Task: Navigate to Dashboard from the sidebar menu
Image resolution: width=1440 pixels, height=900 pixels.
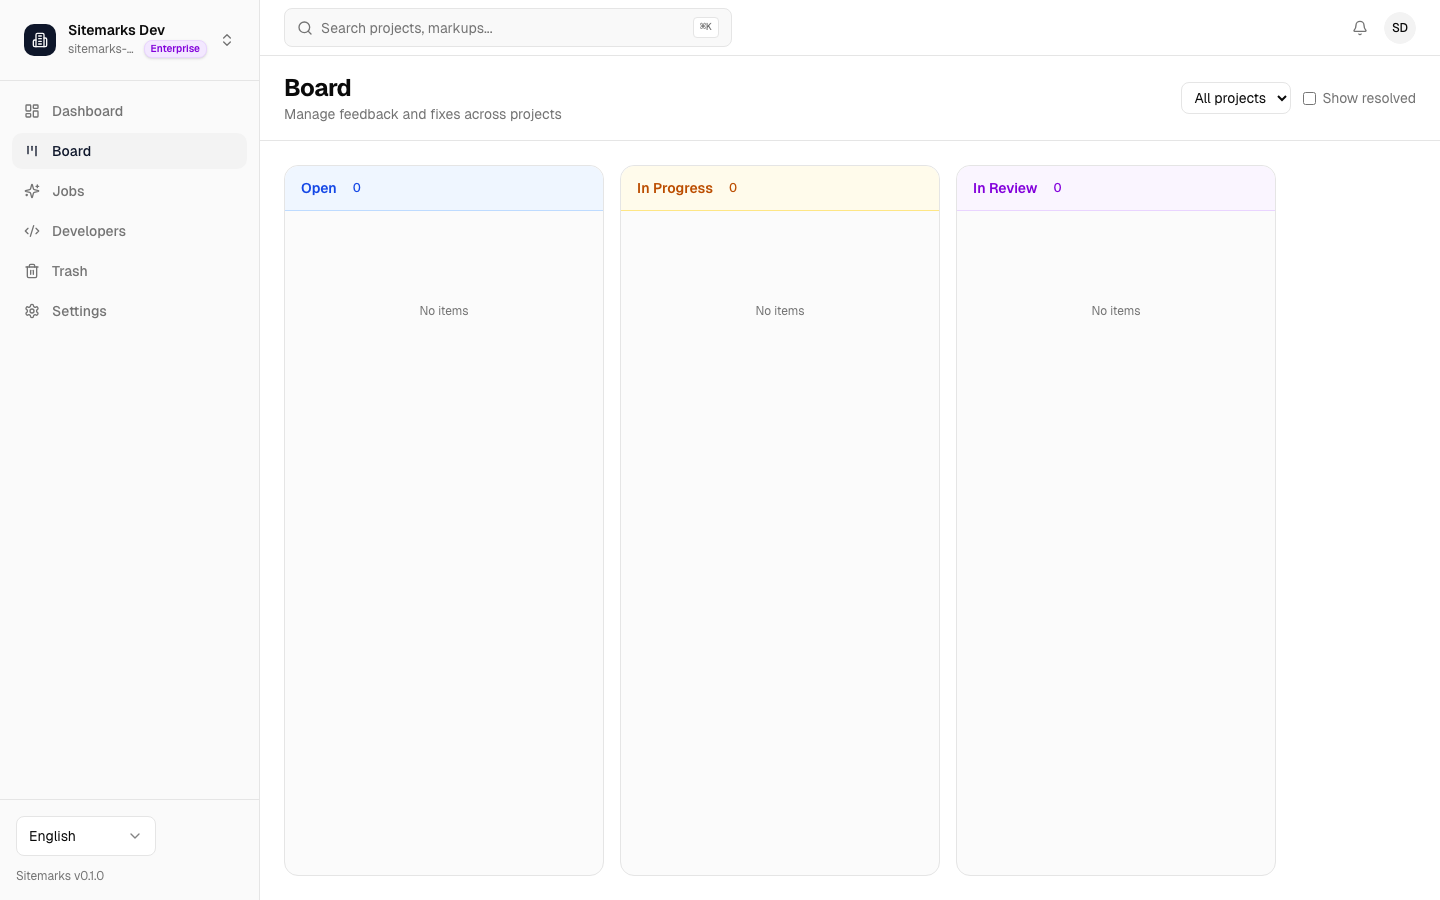Action: (x=87, y=111)
